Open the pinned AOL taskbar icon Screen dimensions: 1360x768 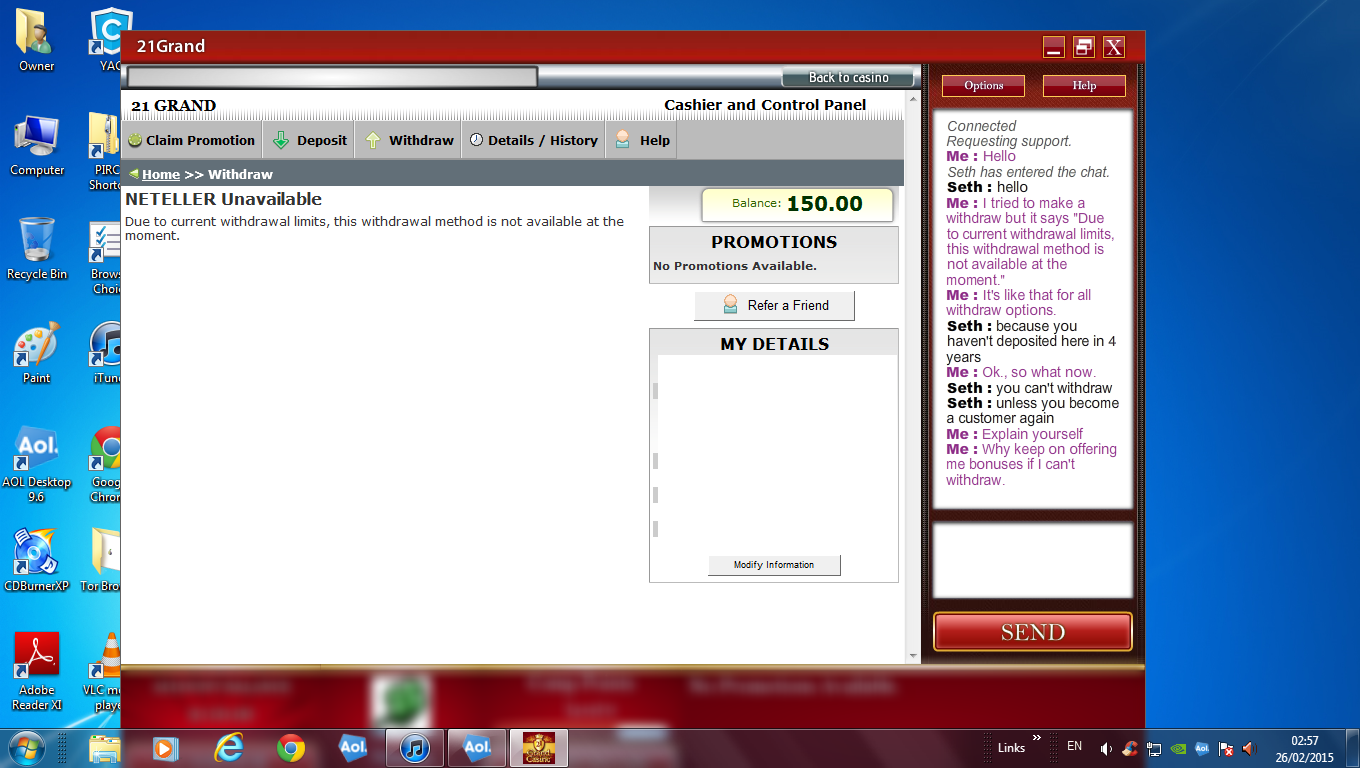pos(353,748)
